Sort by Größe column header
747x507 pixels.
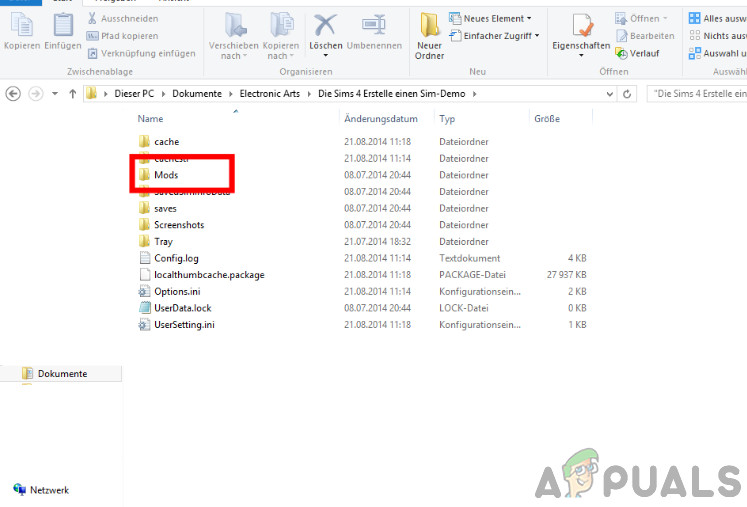tap(547, 119)
